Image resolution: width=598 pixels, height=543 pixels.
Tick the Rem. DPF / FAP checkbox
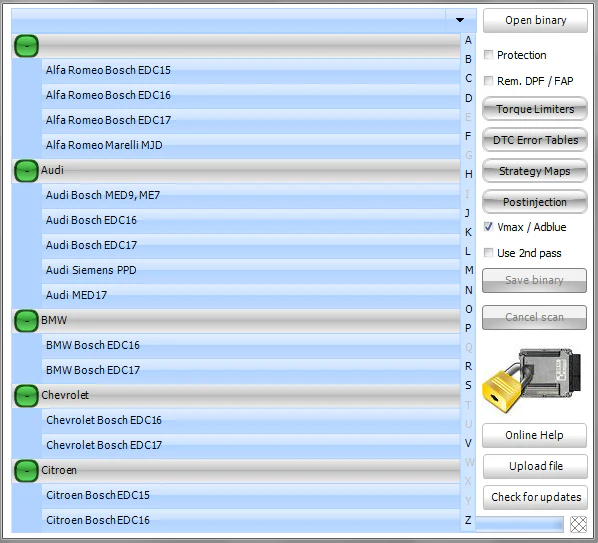tap(488, 81)
